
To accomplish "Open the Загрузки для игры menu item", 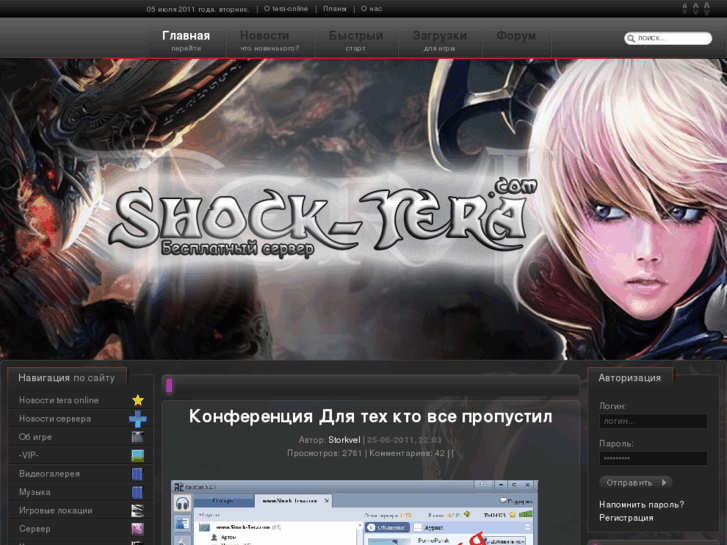I will pyautogui.click(x=440, y=41).
